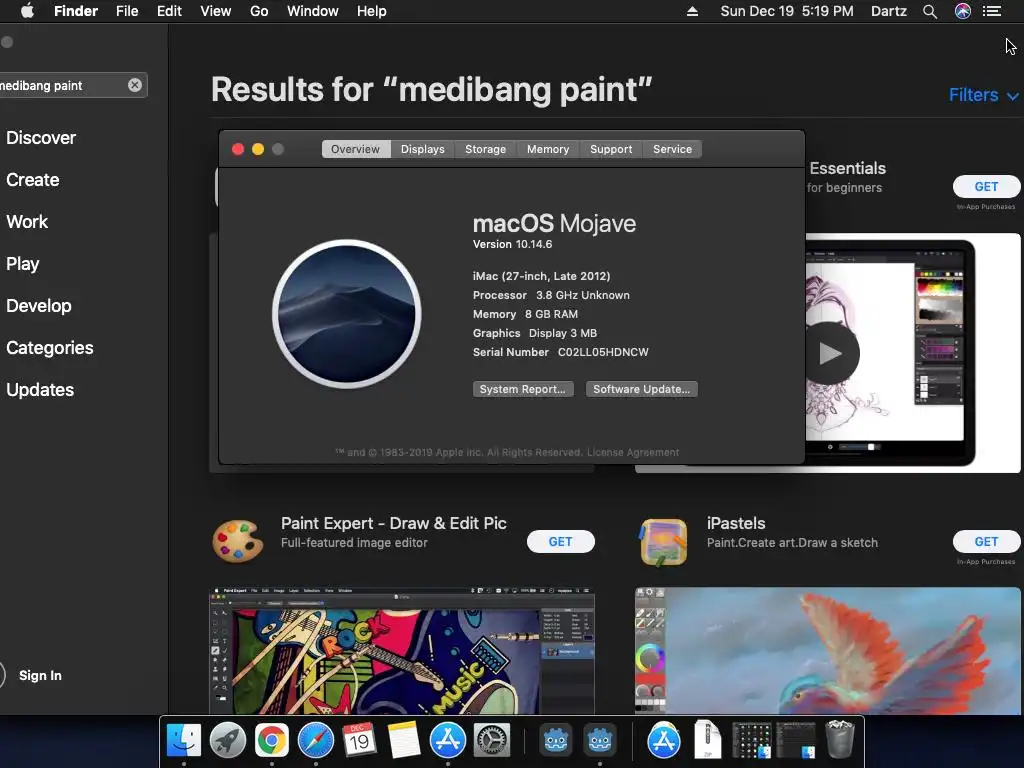Viewport: 1024px width, 768px height.
Task: Open Updates in App Store sidebar
Action: [x=40, y=390]
